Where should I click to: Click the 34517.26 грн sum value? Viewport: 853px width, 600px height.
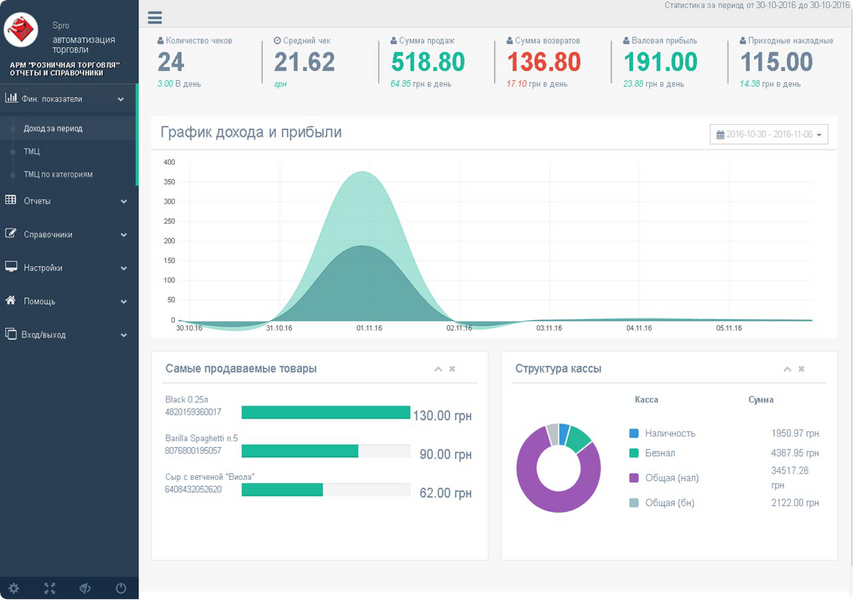(790, 478)
